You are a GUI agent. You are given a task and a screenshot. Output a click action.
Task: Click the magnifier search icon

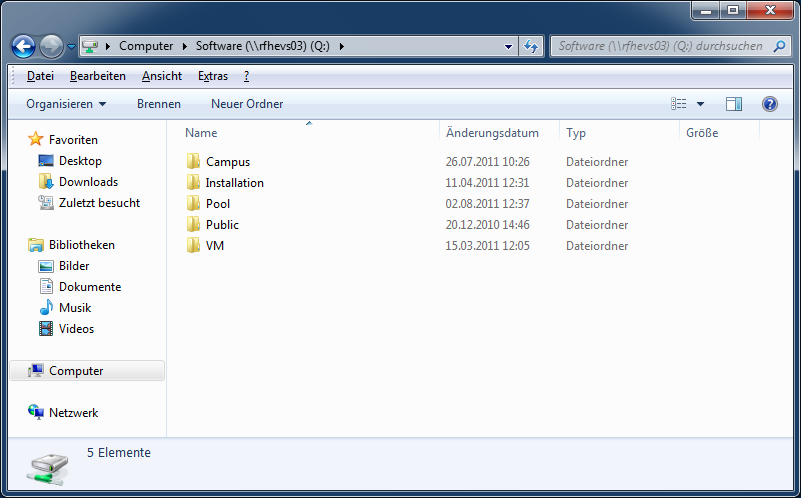click(779, 46)
